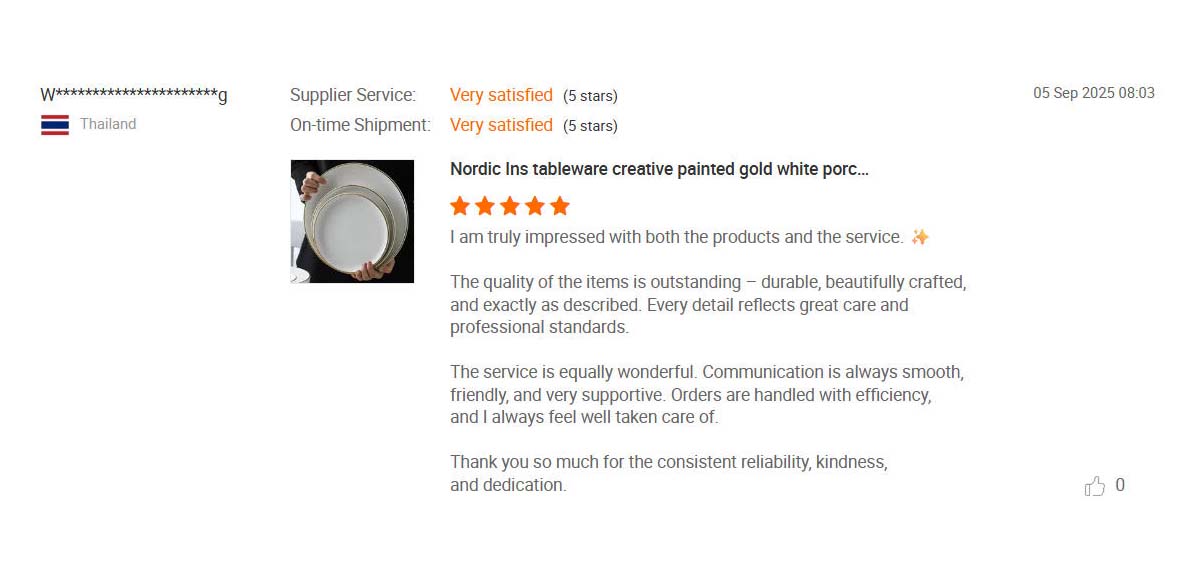Click the review date 05 Sep 2025
Viewport: 1200px width, 580px height.
click(1094, 93)
